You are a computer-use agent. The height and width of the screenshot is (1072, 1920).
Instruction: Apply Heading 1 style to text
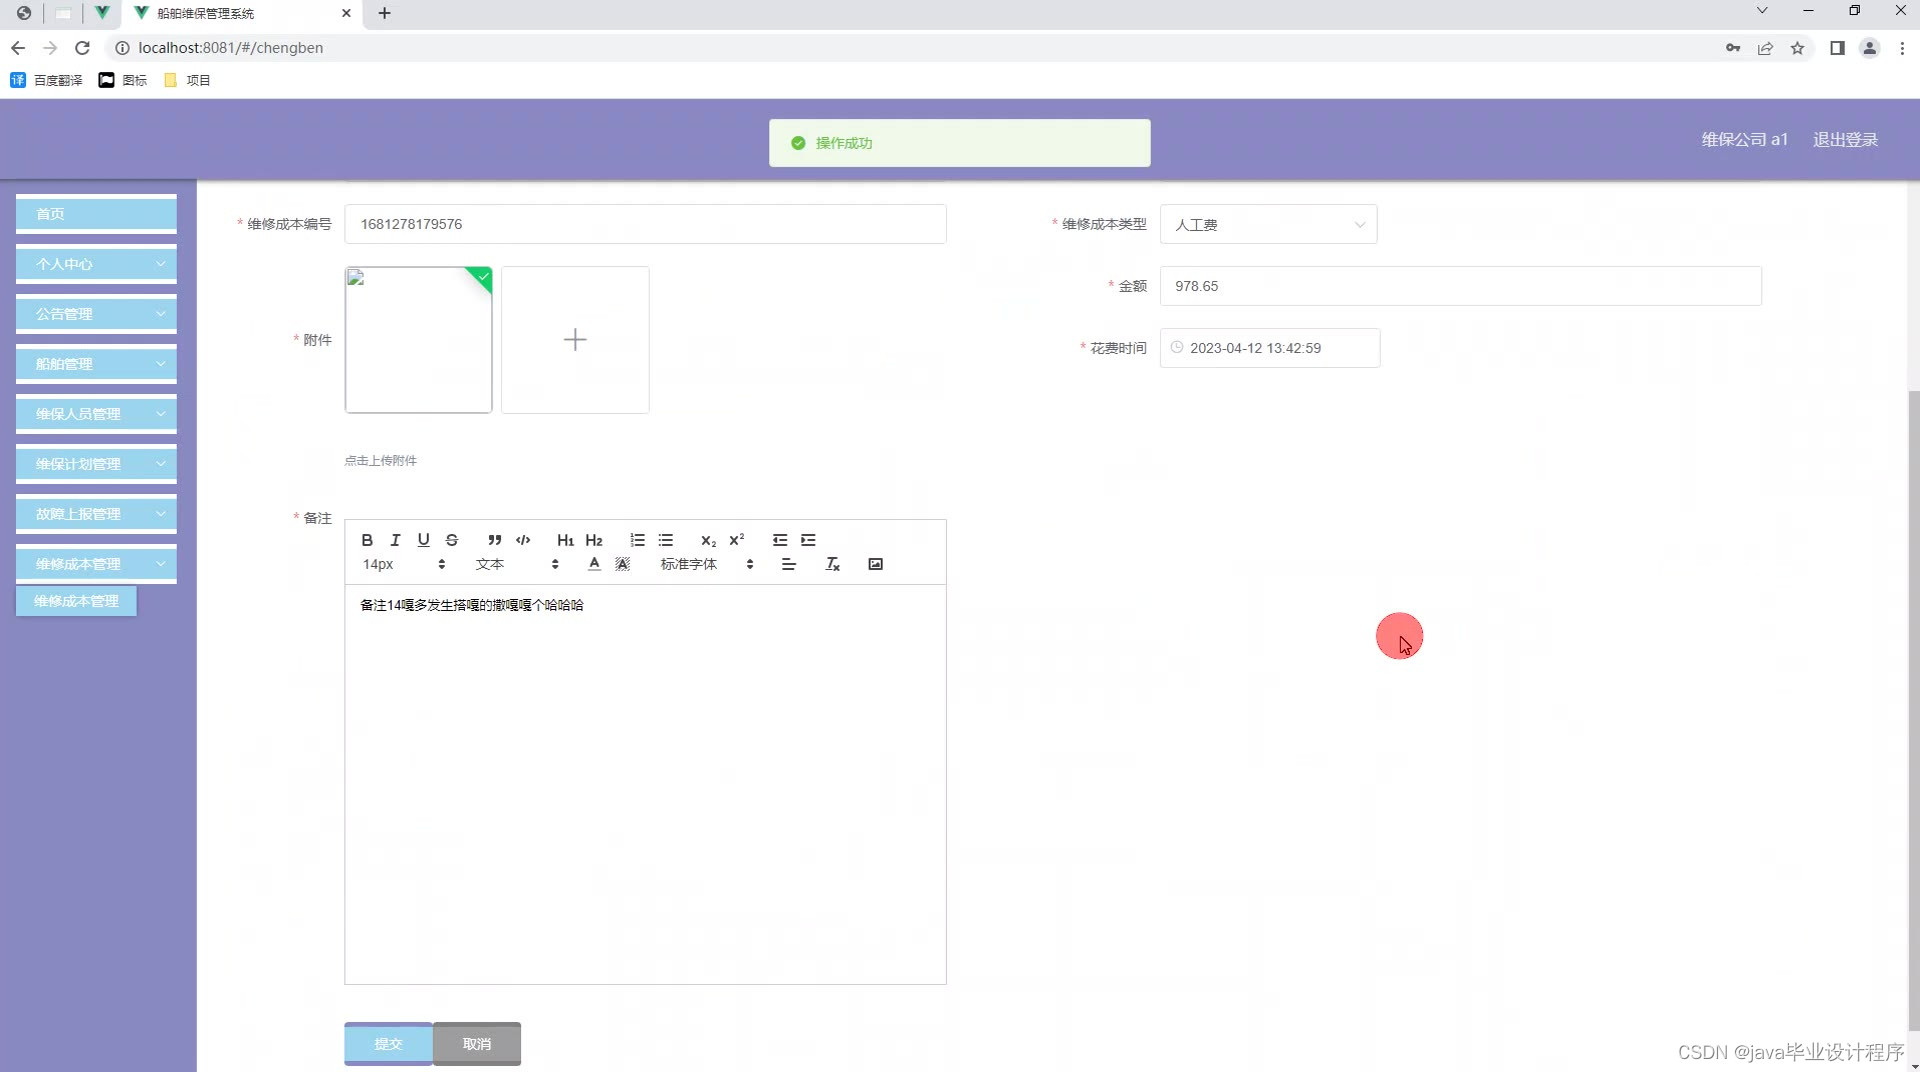(566, 540)
